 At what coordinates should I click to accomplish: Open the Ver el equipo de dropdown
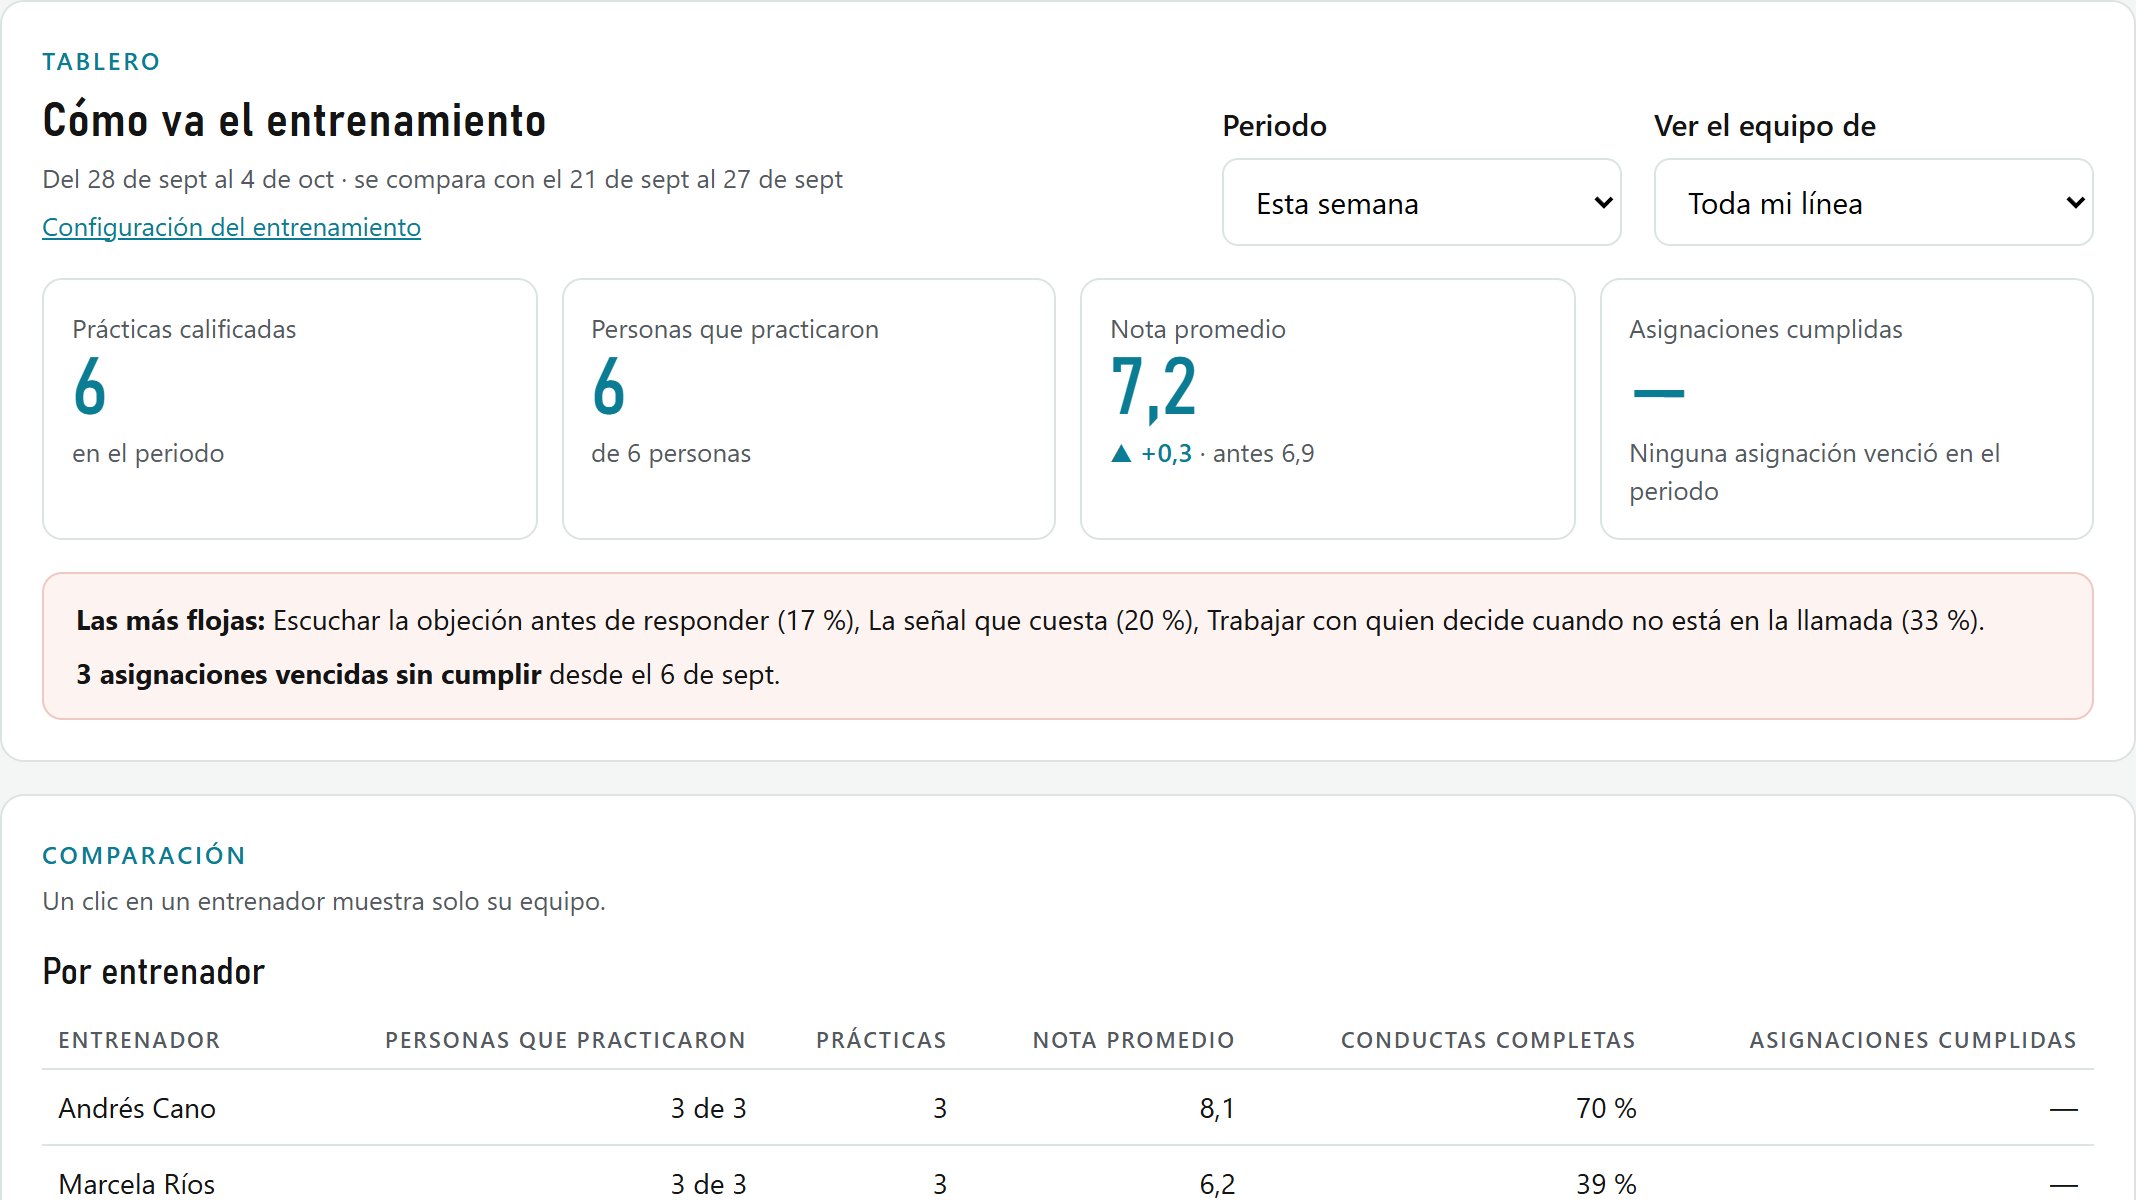(1873, 203)
